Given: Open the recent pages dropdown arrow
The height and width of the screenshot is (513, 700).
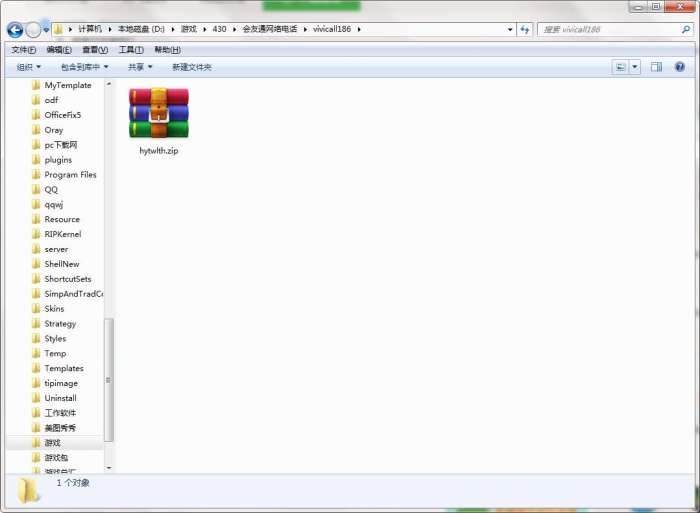Looking at the screenshot, I should point(46,30).
